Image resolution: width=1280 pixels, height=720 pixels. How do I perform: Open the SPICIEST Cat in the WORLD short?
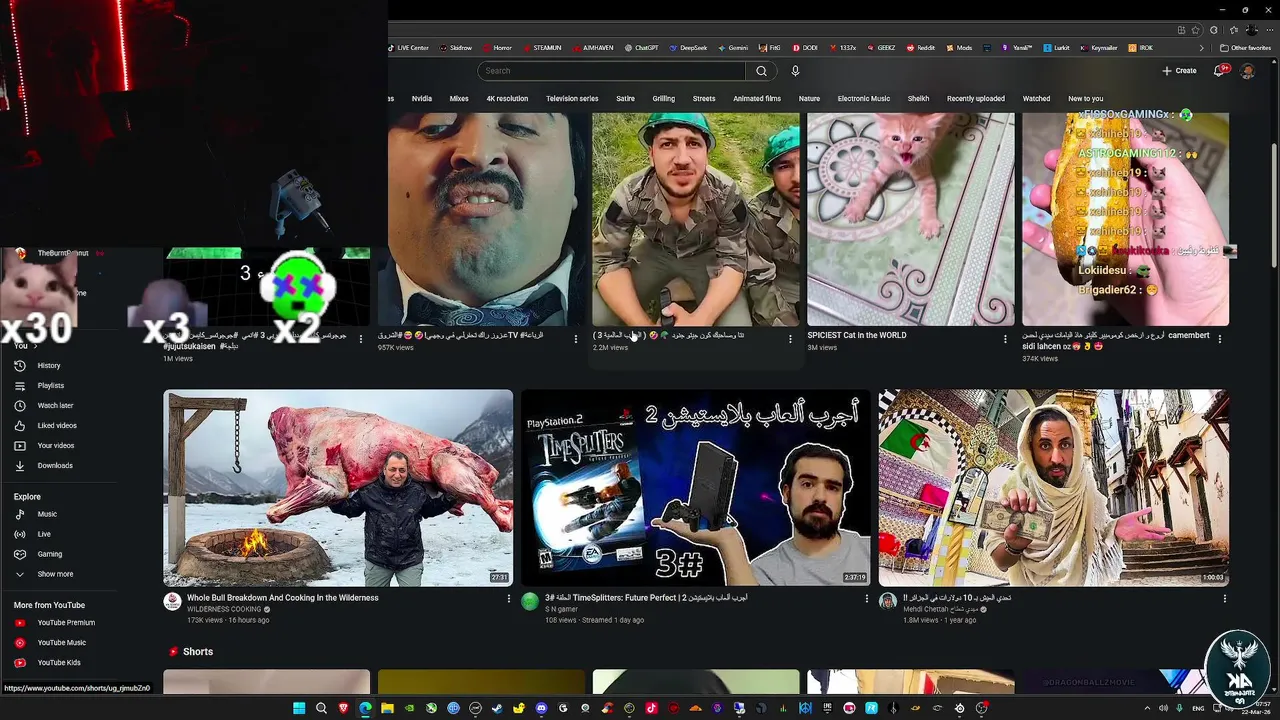coord(910,219)
